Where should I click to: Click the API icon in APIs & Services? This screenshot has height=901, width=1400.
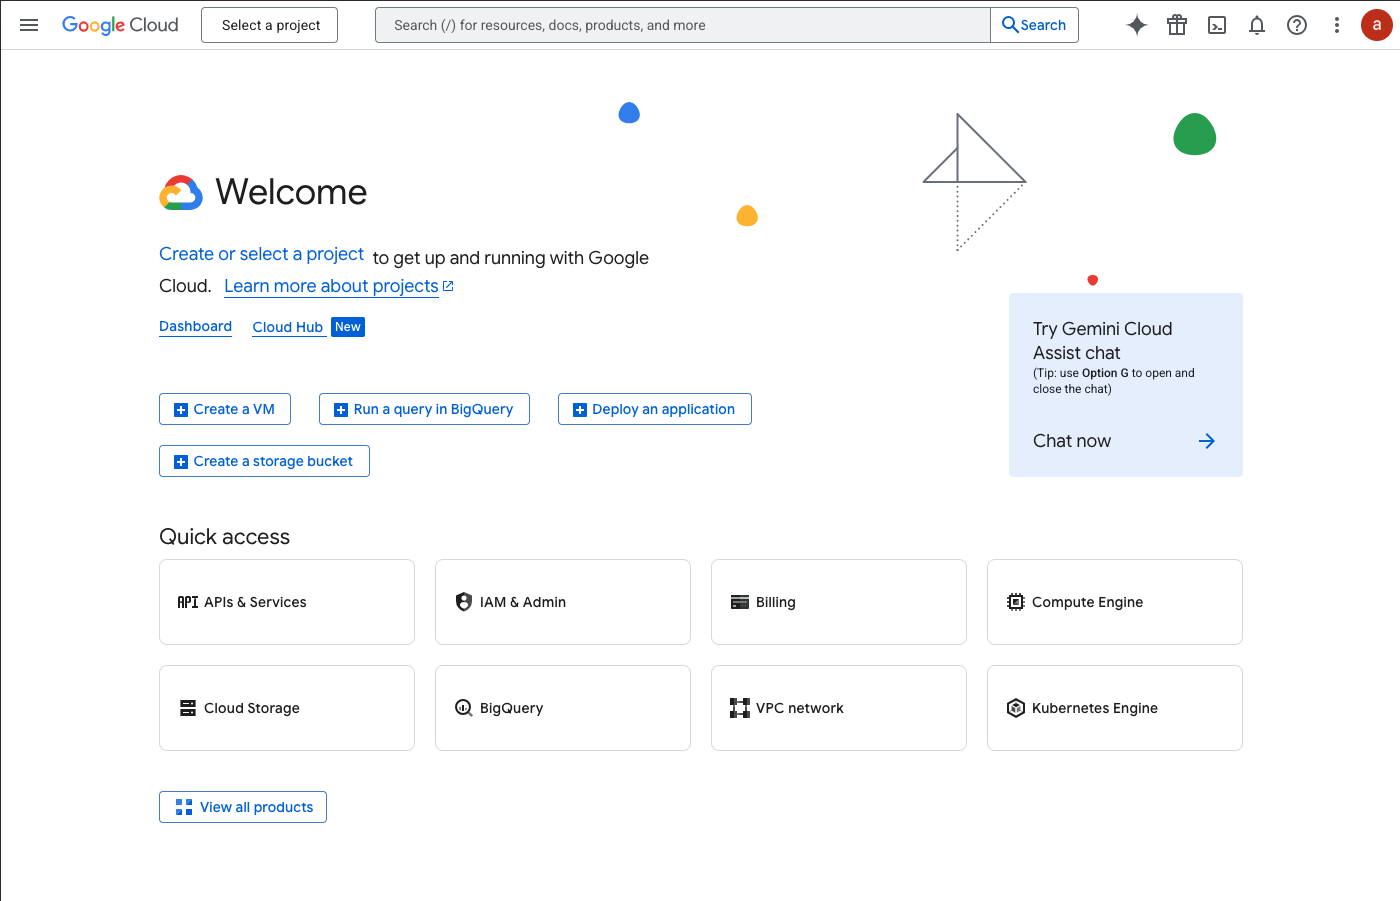(x=188, y=602)
